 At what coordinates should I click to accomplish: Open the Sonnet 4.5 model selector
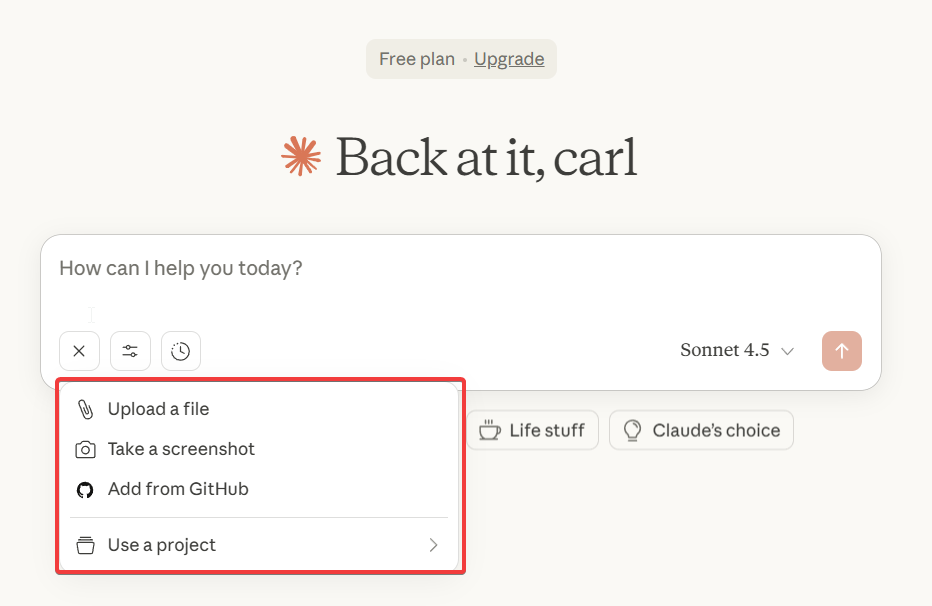tap(725, 351)
